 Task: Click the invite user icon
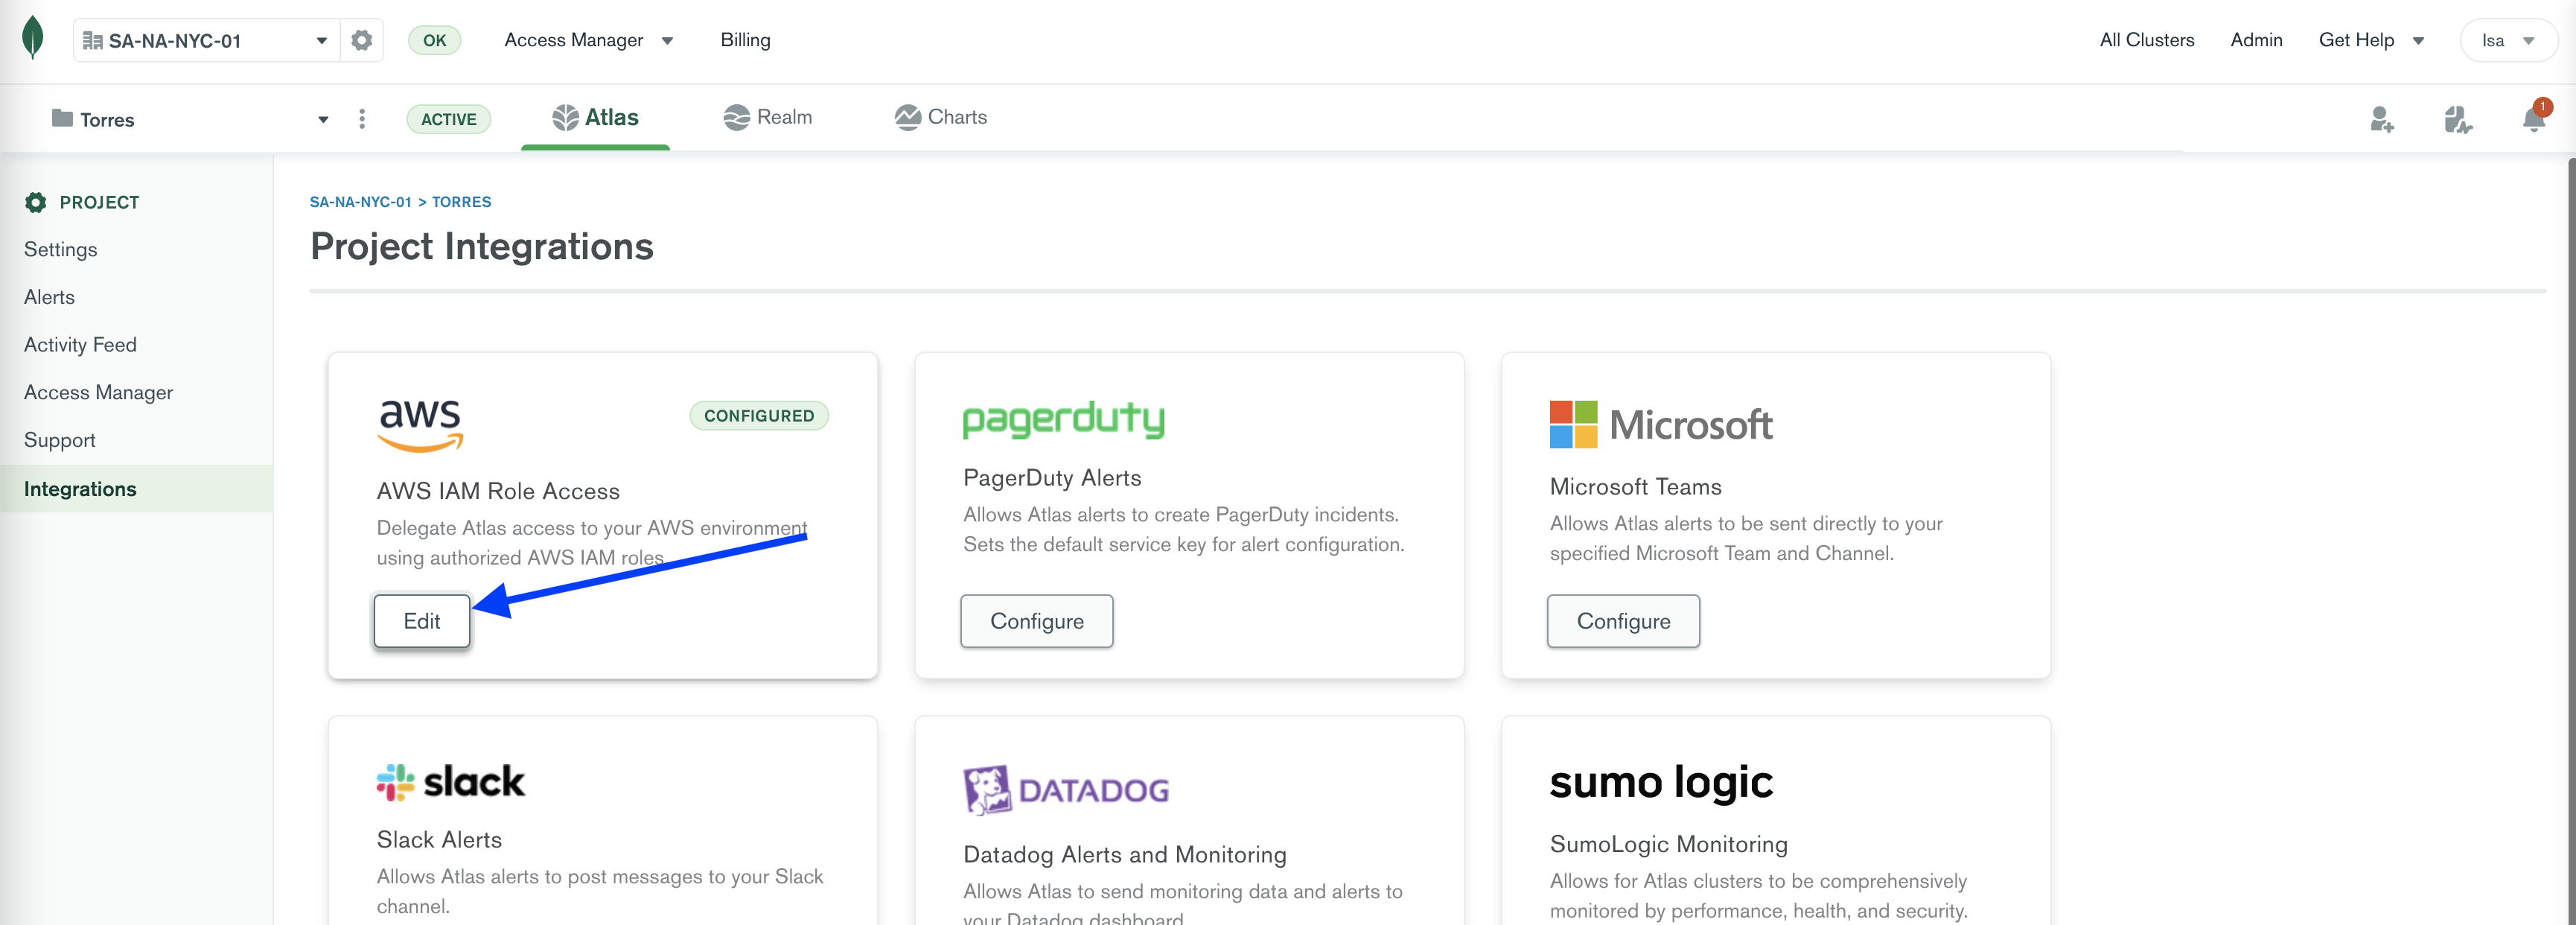(2381, 120)
